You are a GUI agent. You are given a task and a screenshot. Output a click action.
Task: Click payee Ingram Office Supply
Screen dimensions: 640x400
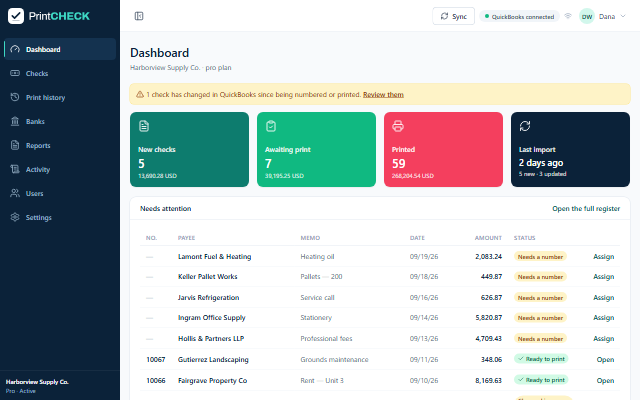point(211,318)
